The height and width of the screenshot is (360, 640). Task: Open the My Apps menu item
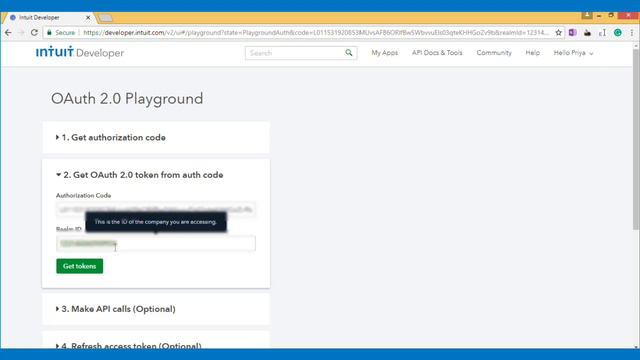(x=384, y=53)
